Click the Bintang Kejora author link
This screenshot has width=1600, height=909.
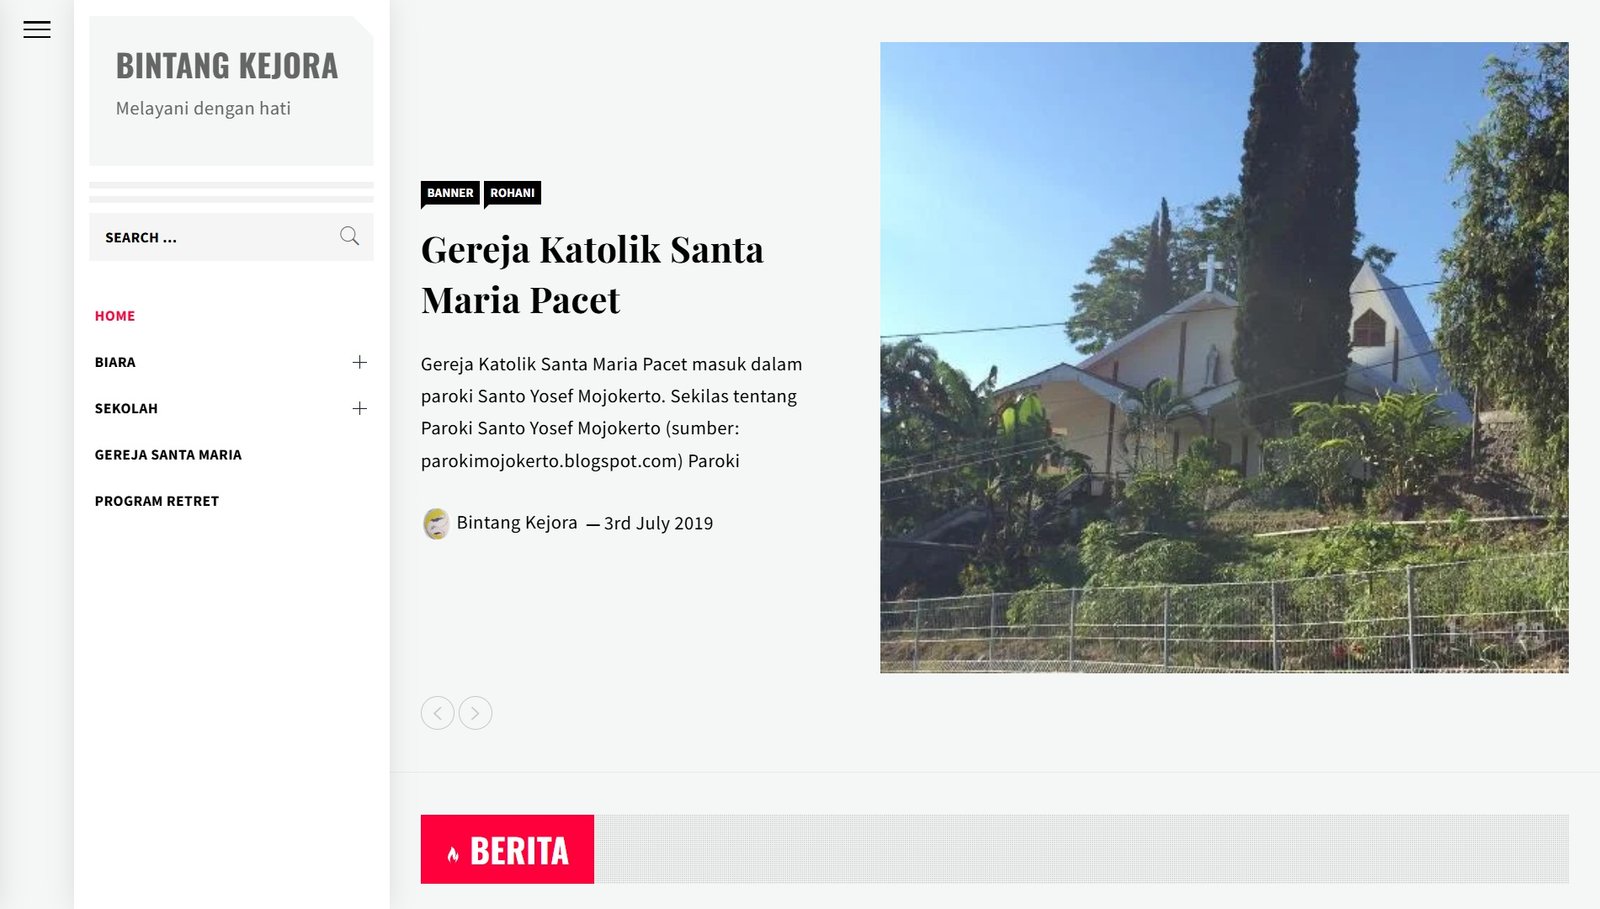517,523
